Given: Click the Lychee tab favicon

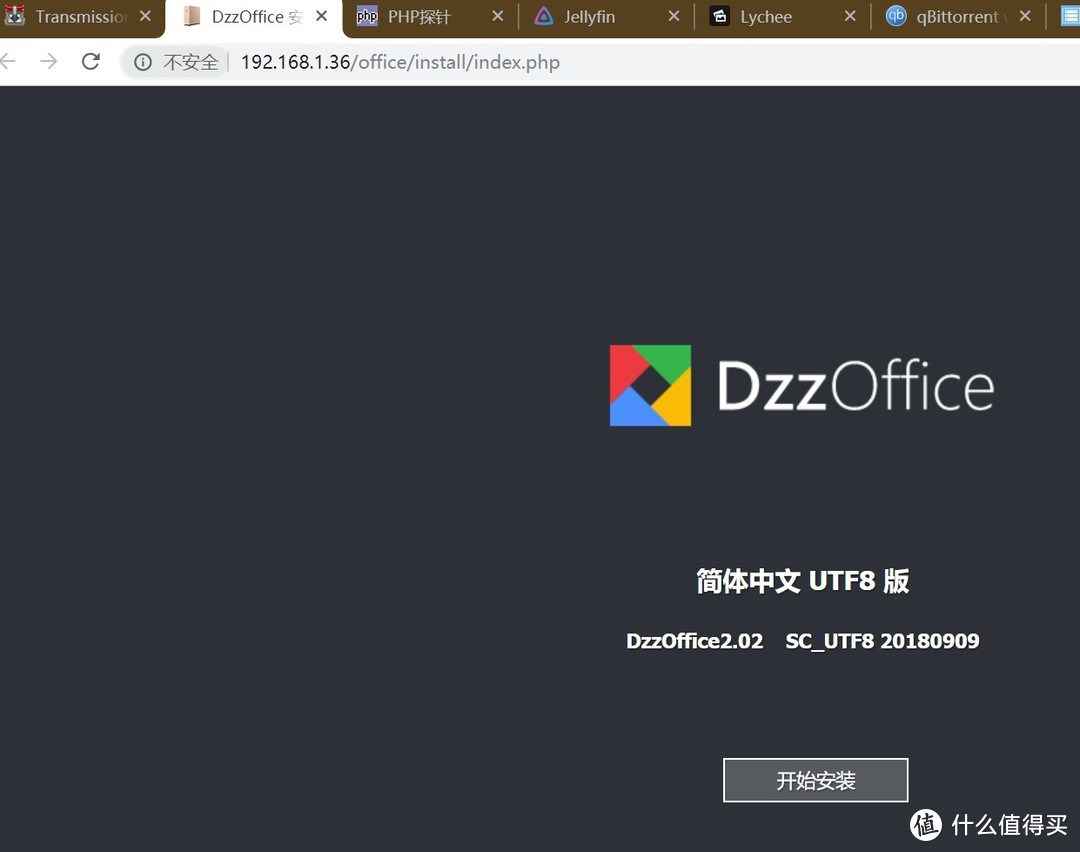Looking at the screenshot, I should click(x=720, y=16).
